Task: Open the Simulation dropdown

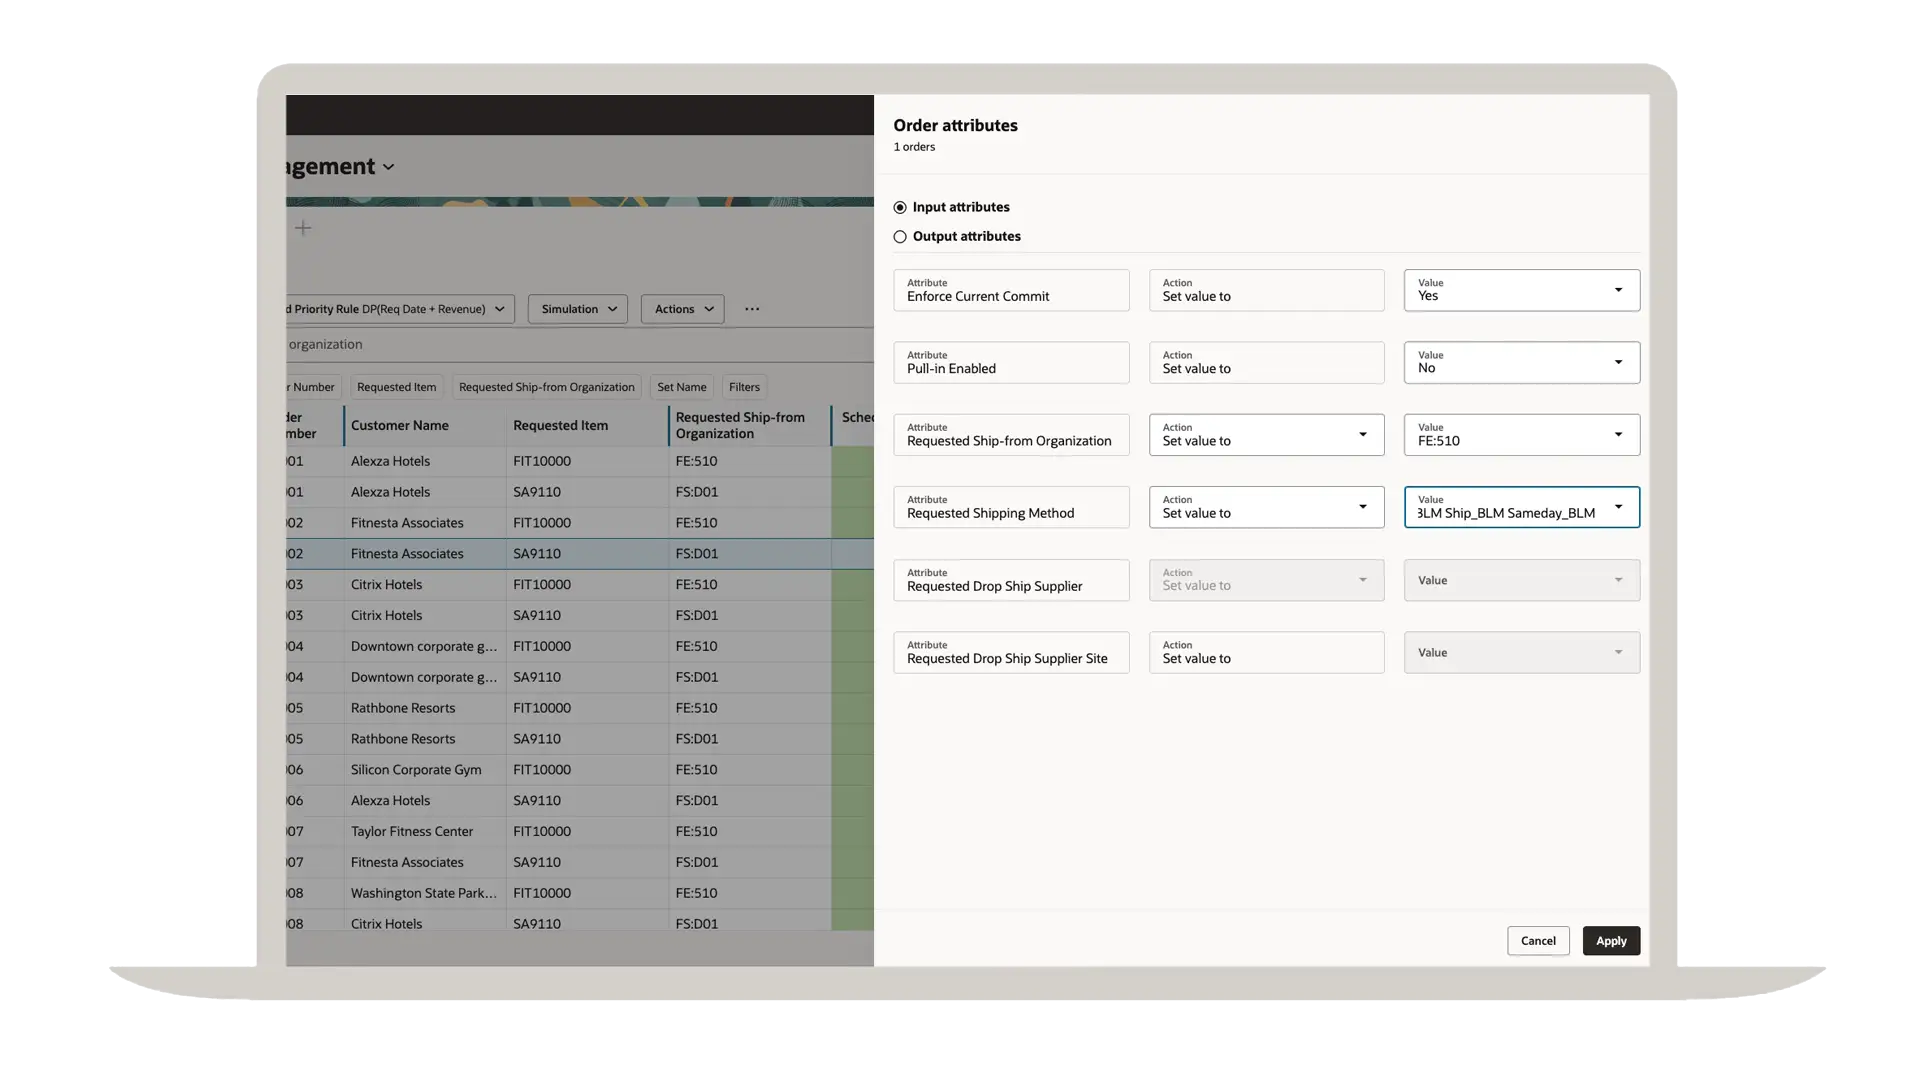Action: (577, 308)
